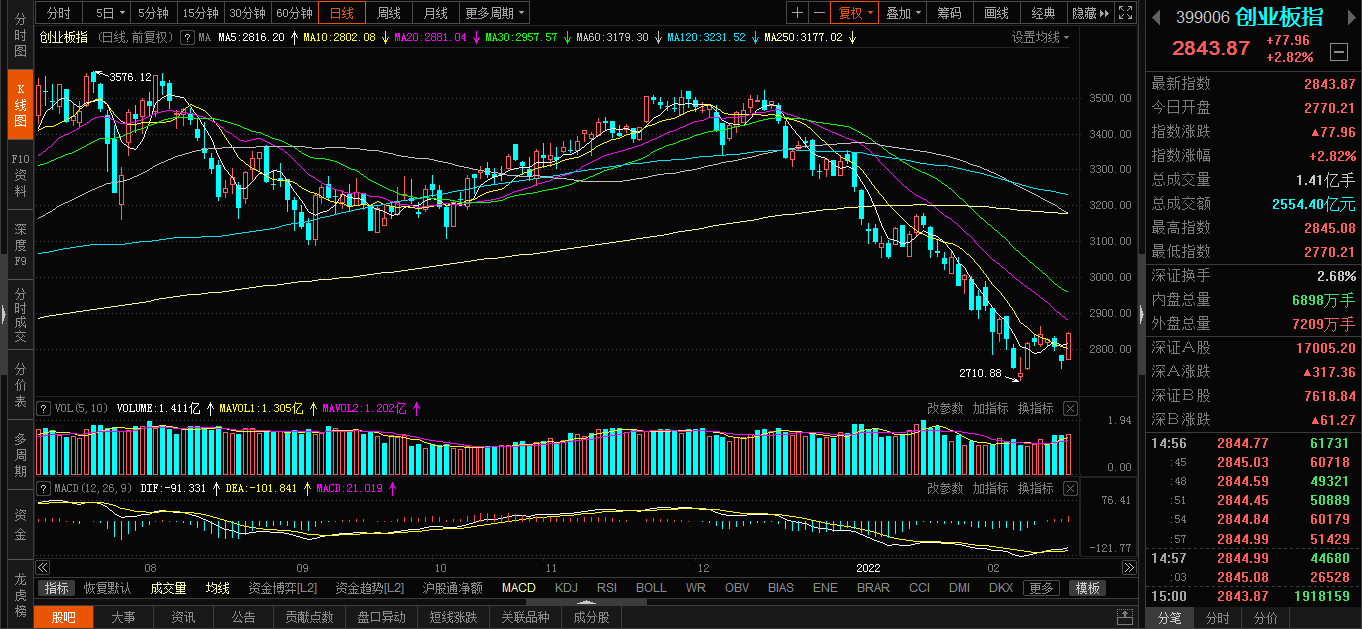Viewport: 1362px width, 629px height.
Task: Click 改参数 in the VOL panel
Action: (945, 408)
